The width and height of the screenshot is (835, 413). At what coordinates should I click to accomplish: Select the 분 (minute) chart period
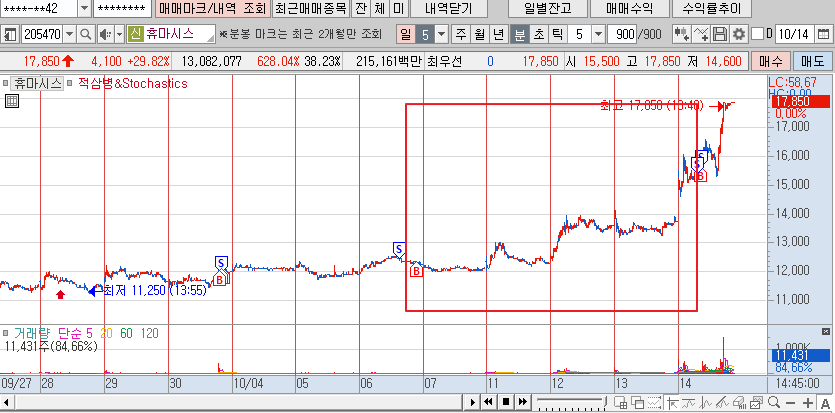[x=519, y=35]
